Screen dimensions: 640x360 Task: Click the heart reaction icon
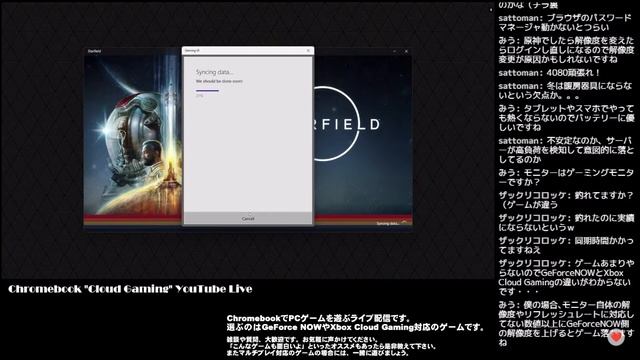[x=616, y=338]
